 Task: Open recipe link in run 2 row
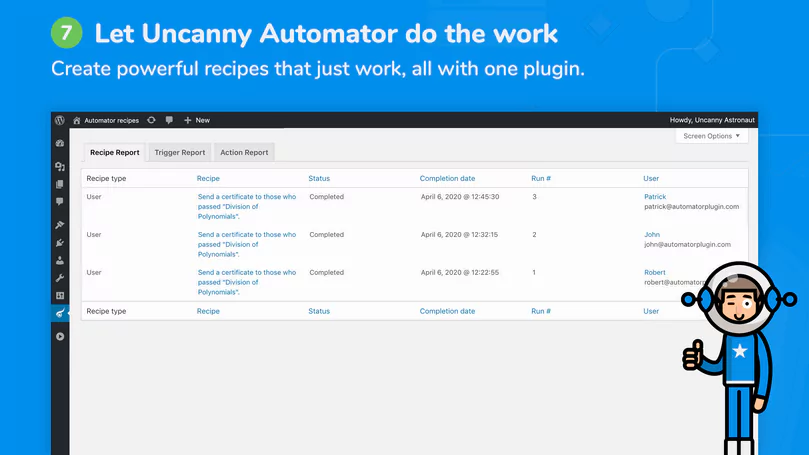[247, 244]
